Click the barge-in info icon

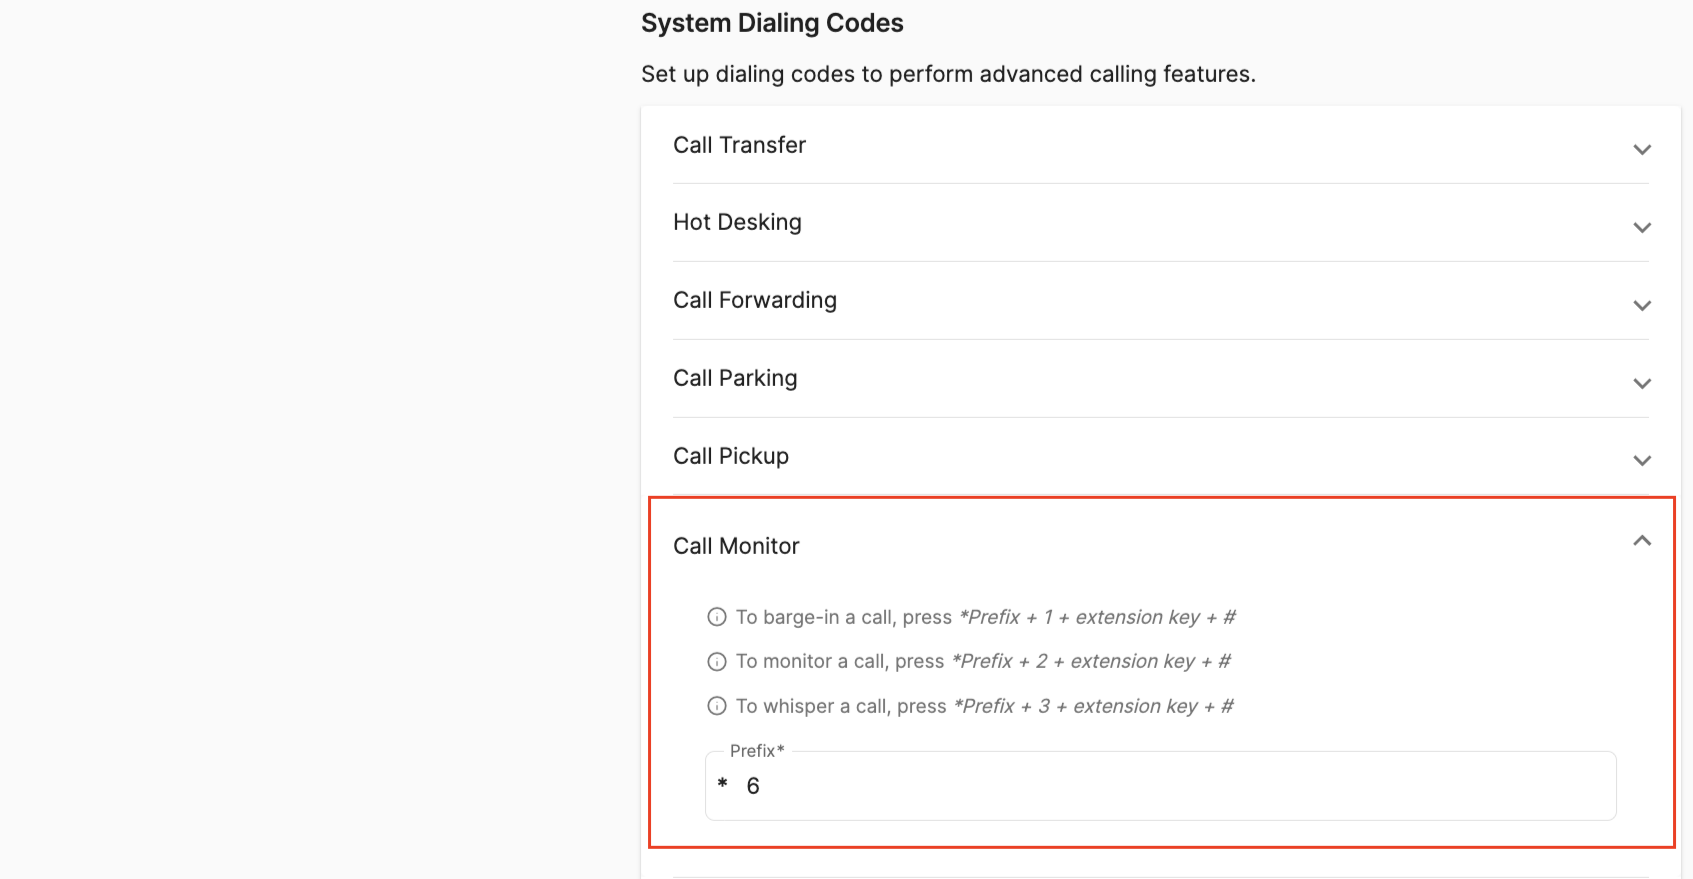click(717, 617)
